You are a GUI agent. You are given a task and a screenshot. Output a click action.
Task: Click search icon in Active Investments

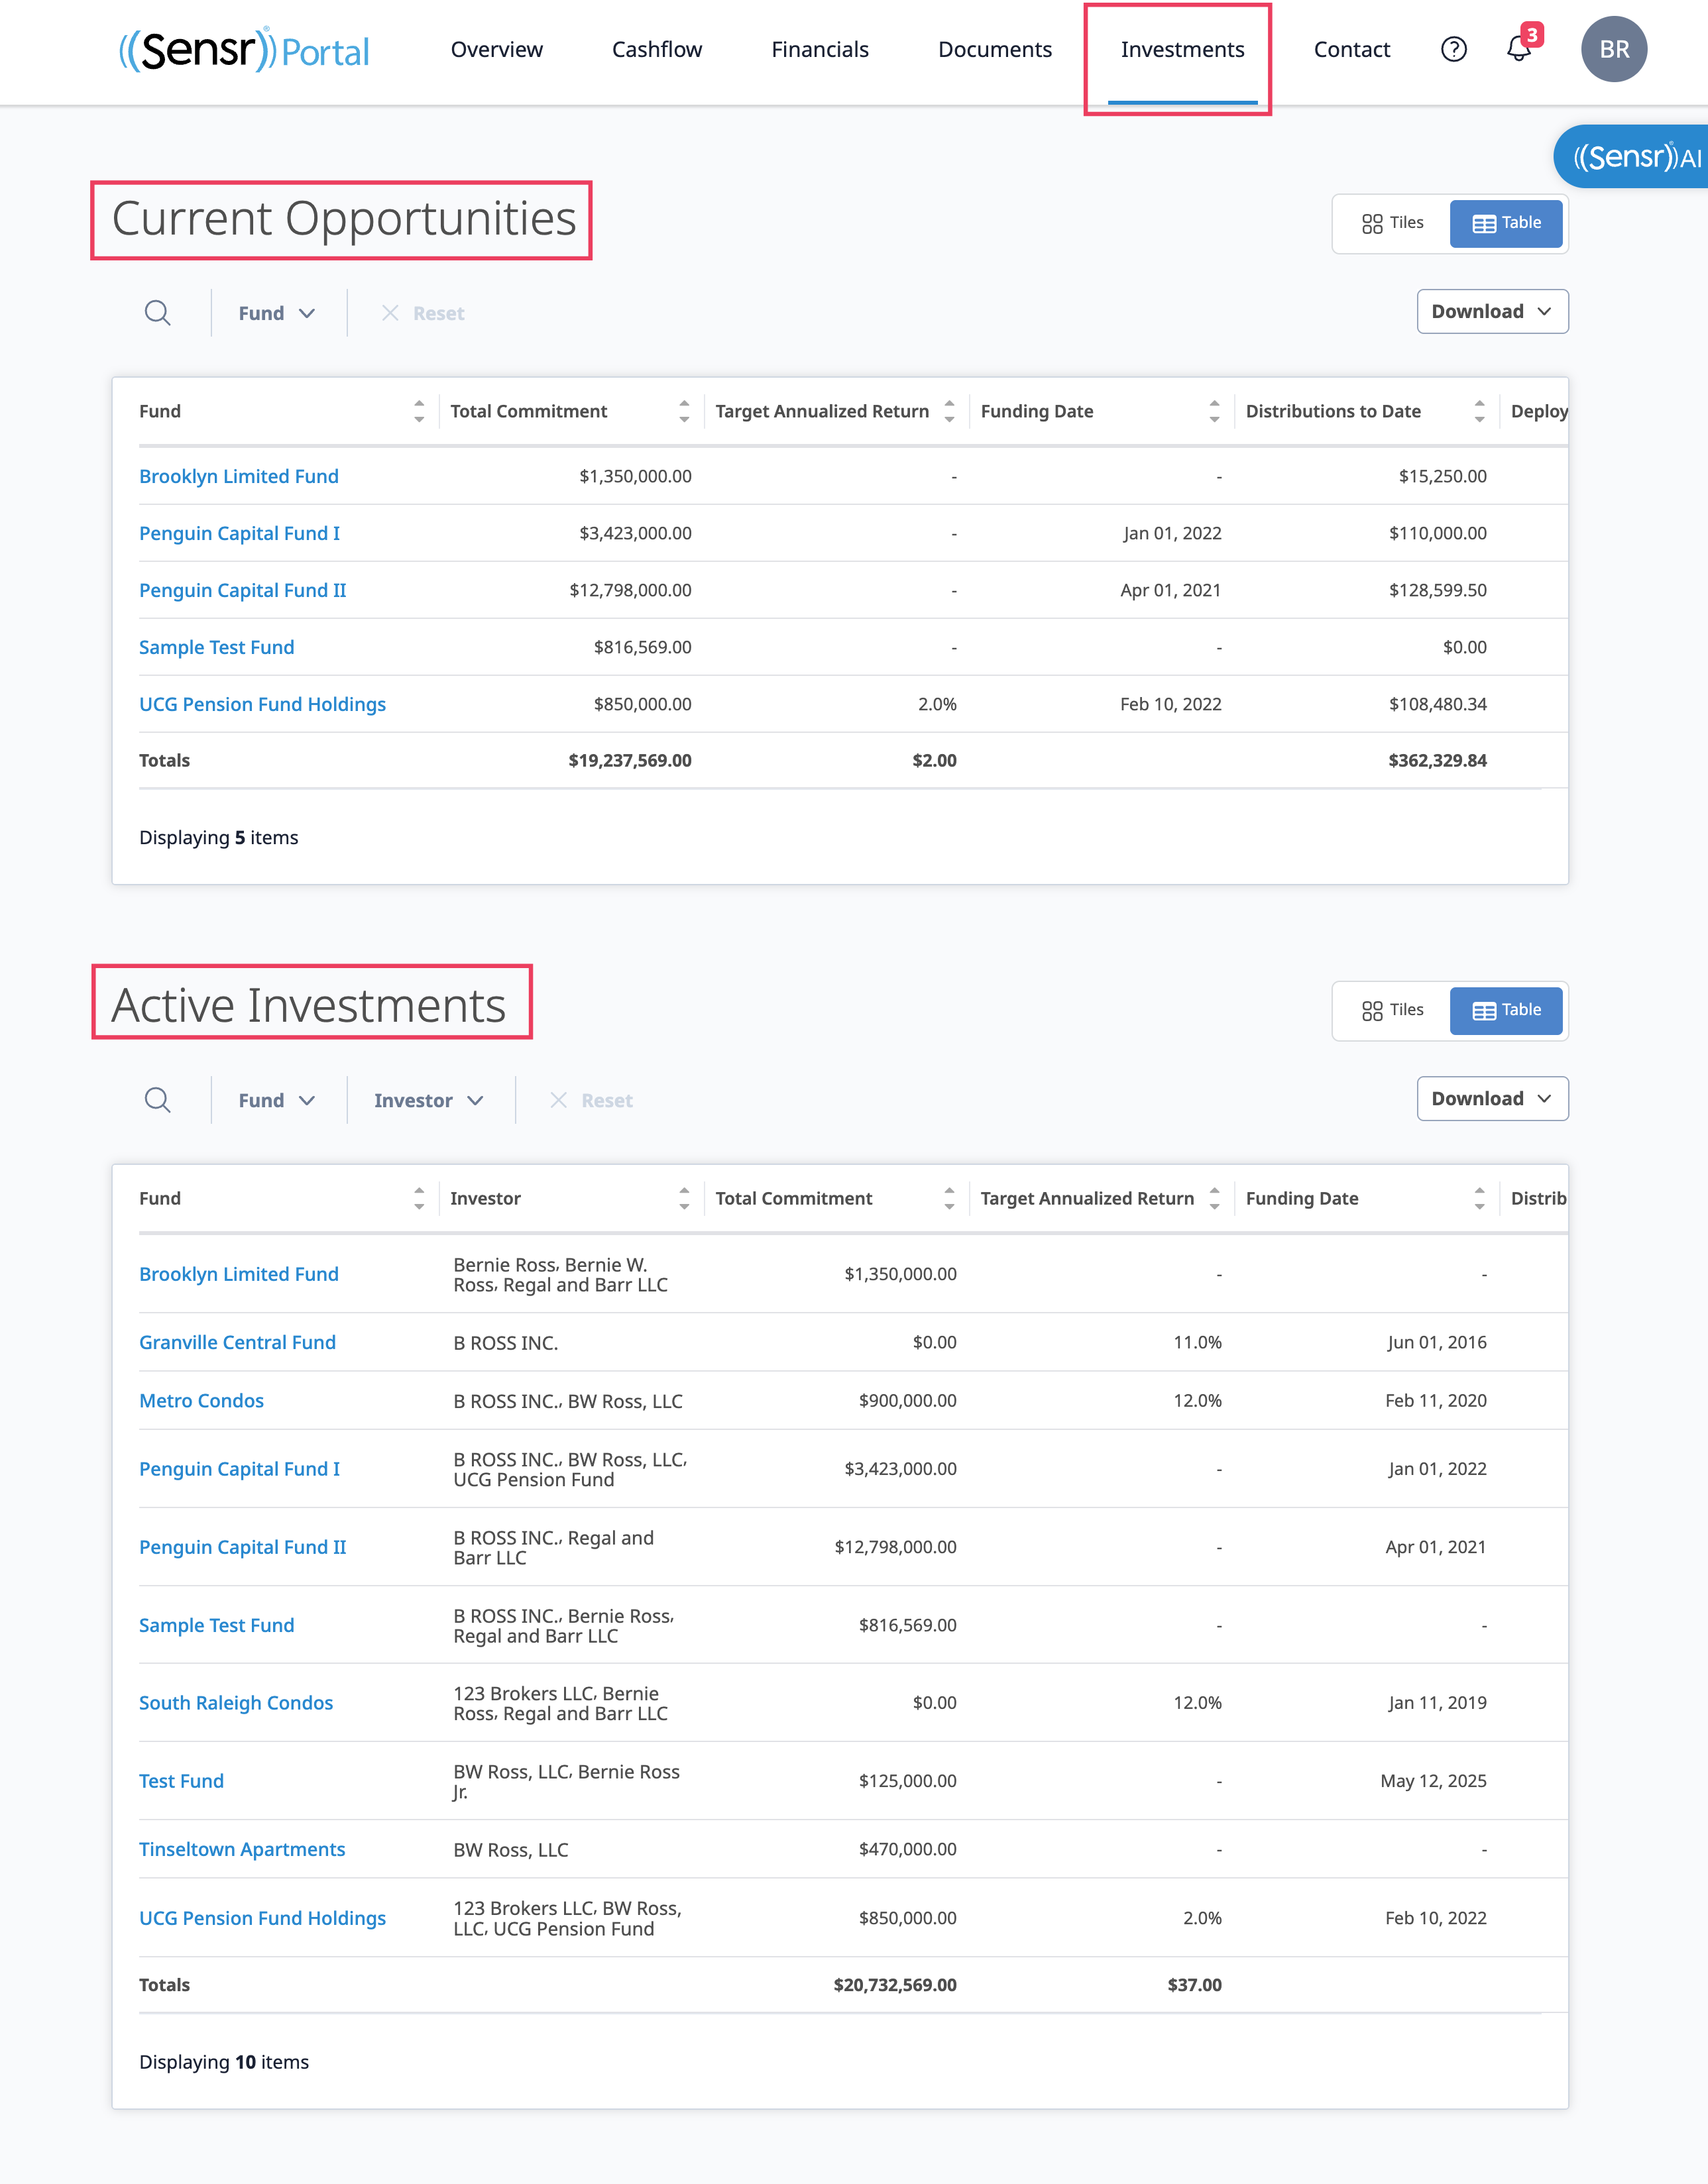[157, 1100]
